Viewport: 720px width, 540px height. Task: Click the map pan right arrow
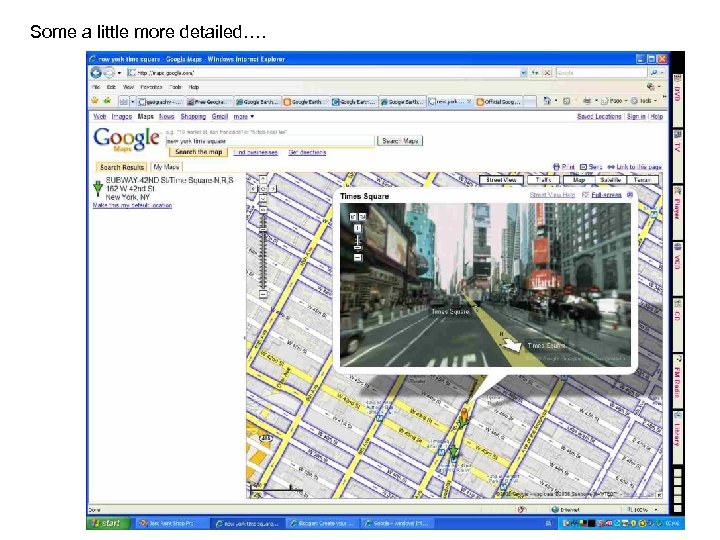[272, 189]
